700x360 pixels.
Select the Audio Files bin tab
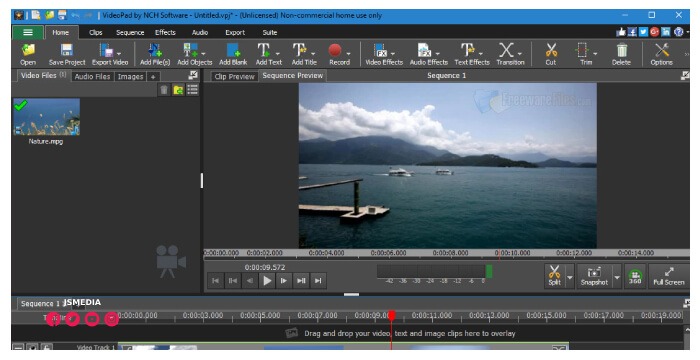click(x=92, y=76)
